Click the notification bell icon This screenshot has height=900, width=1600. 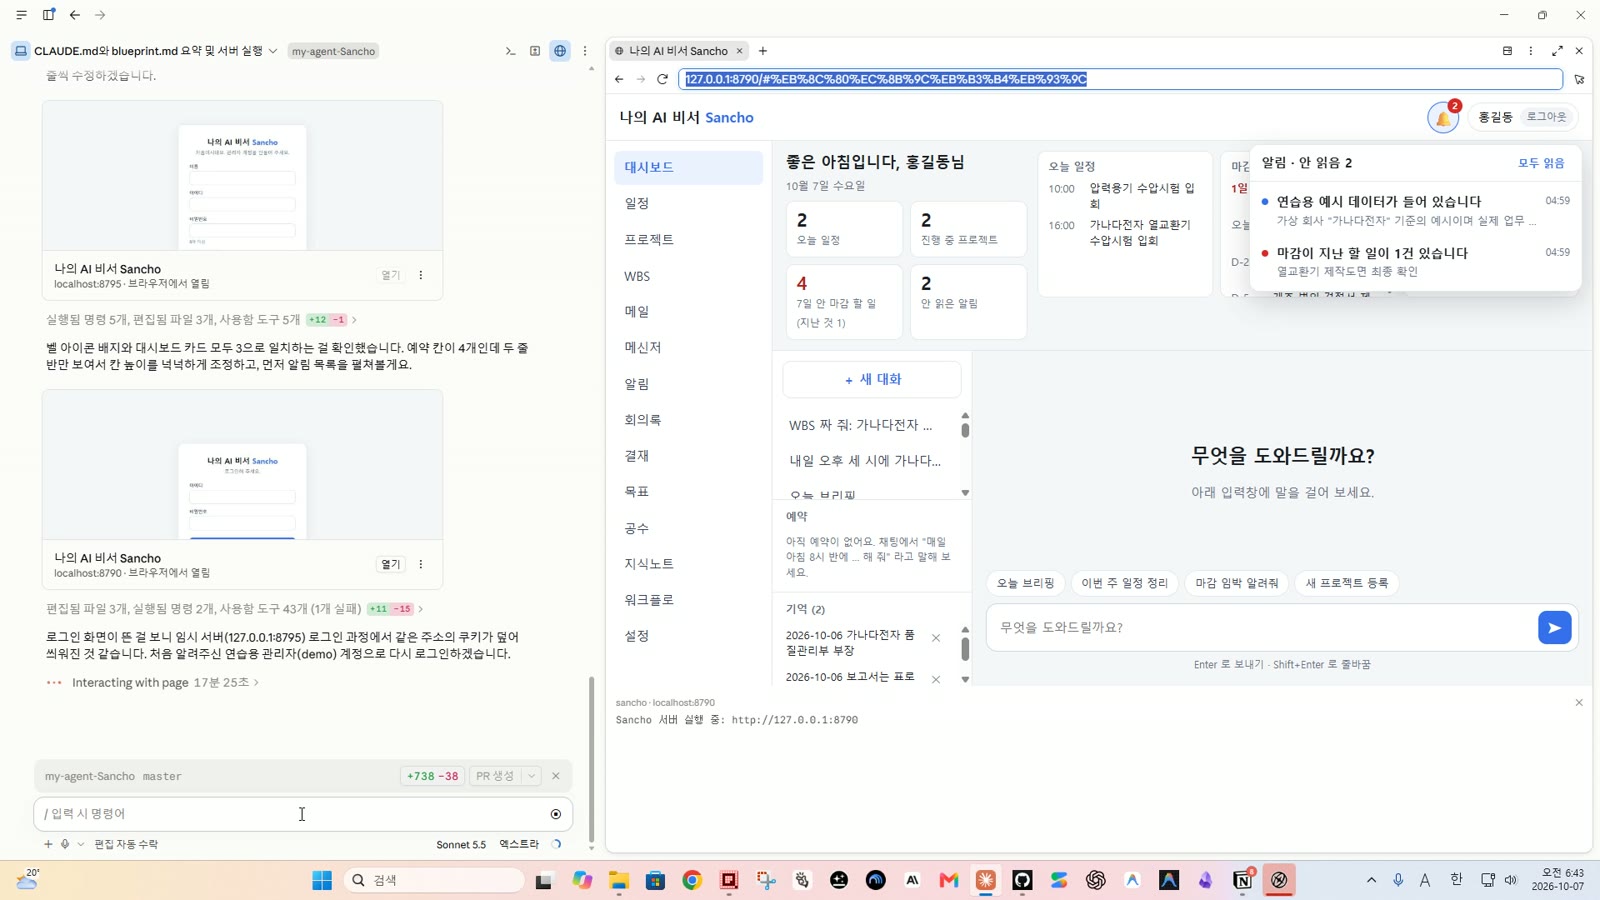click(1443, 118)
